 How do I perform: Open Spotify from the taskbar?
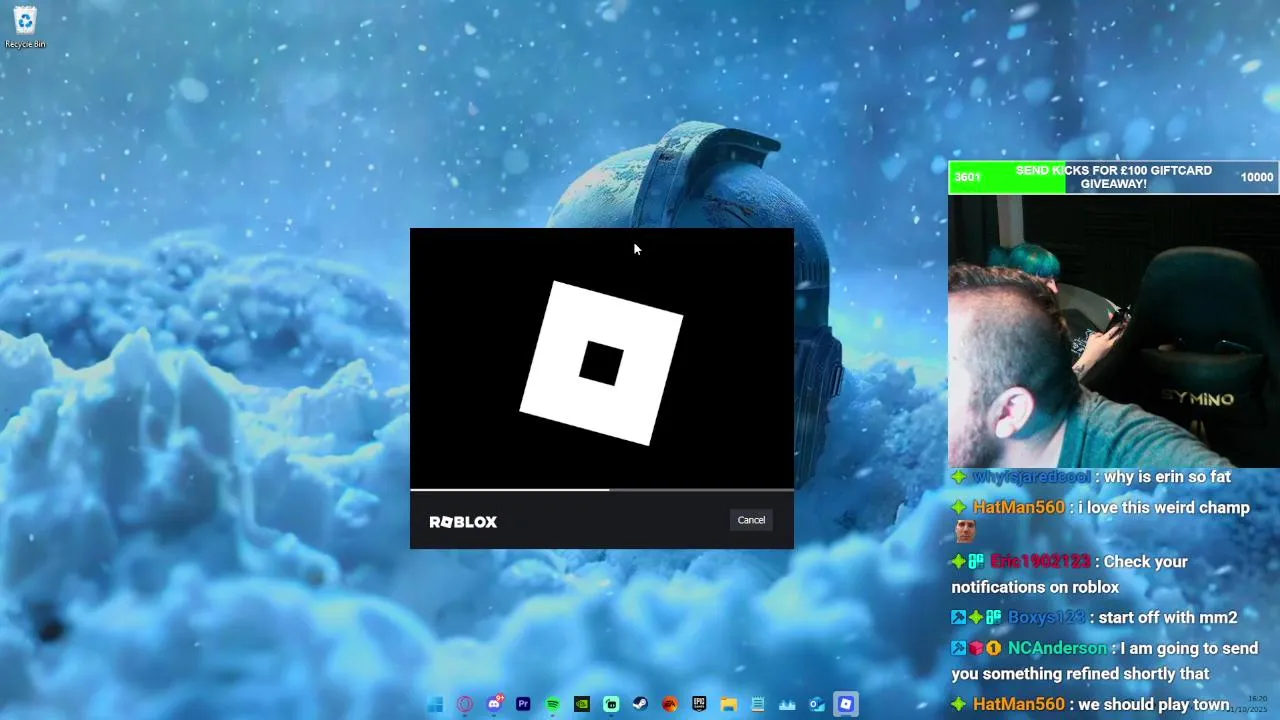[553, 704]
